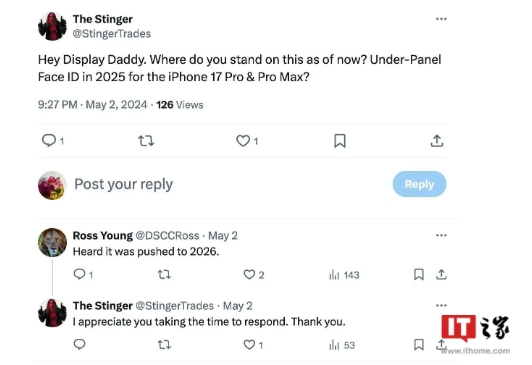Like Ross Young's reply
The image size is (532, 365).
pos(249,274)
